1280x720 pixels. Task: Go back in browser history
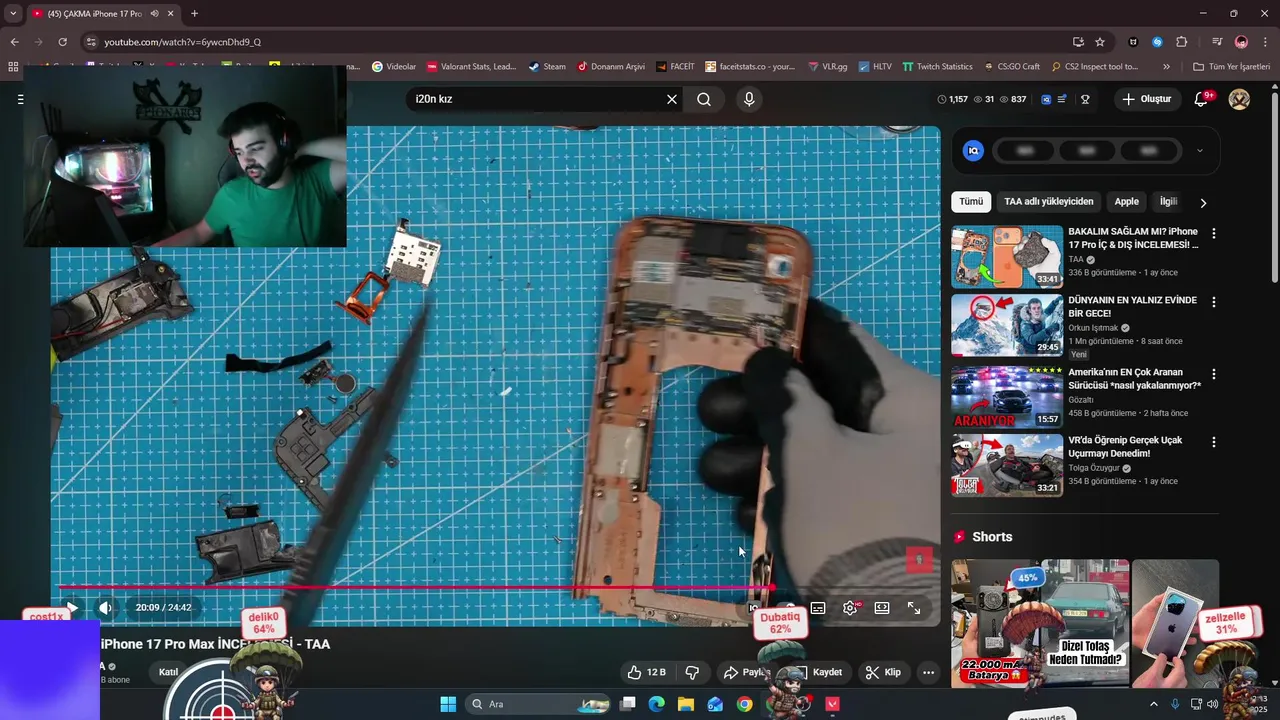(14, 42)
